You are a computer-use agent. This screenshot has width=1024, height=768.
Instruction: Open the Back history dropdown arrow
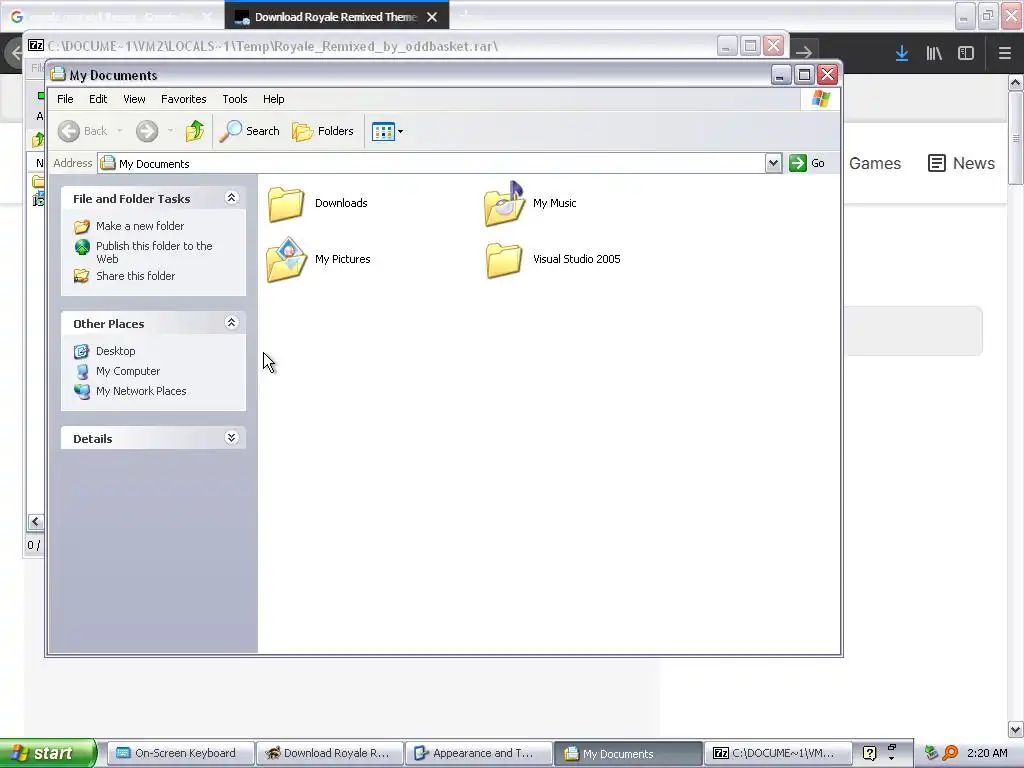(x=120, y=131)
